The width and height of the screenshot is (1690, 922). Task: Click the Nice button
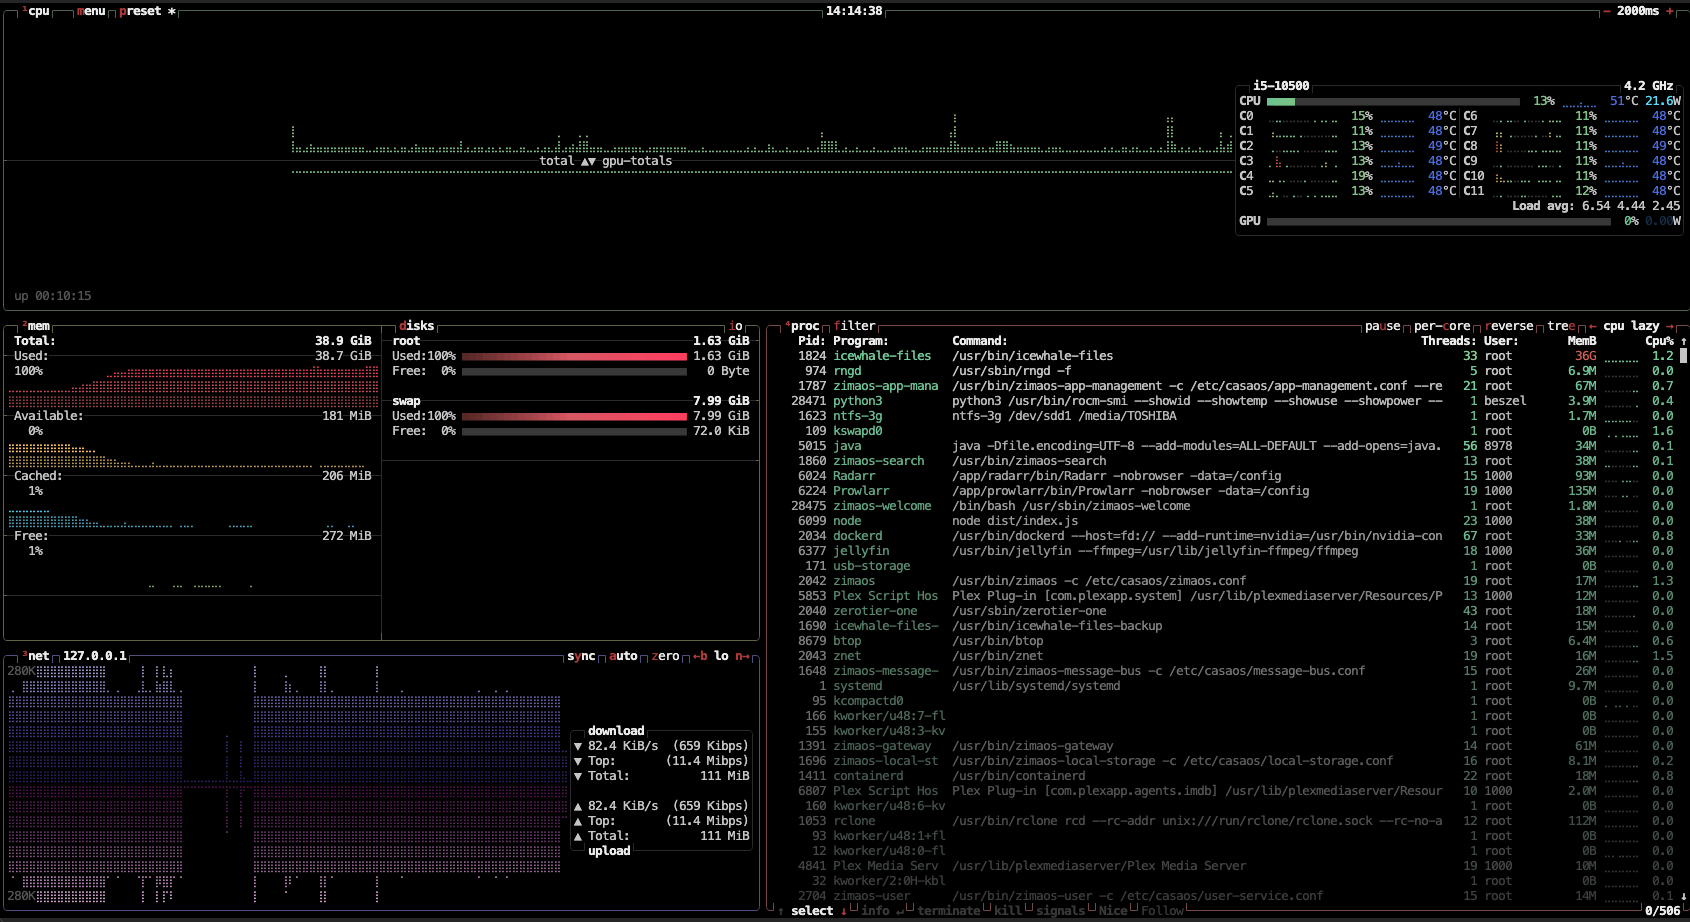pyautogui.click(x=1113, y=911)
